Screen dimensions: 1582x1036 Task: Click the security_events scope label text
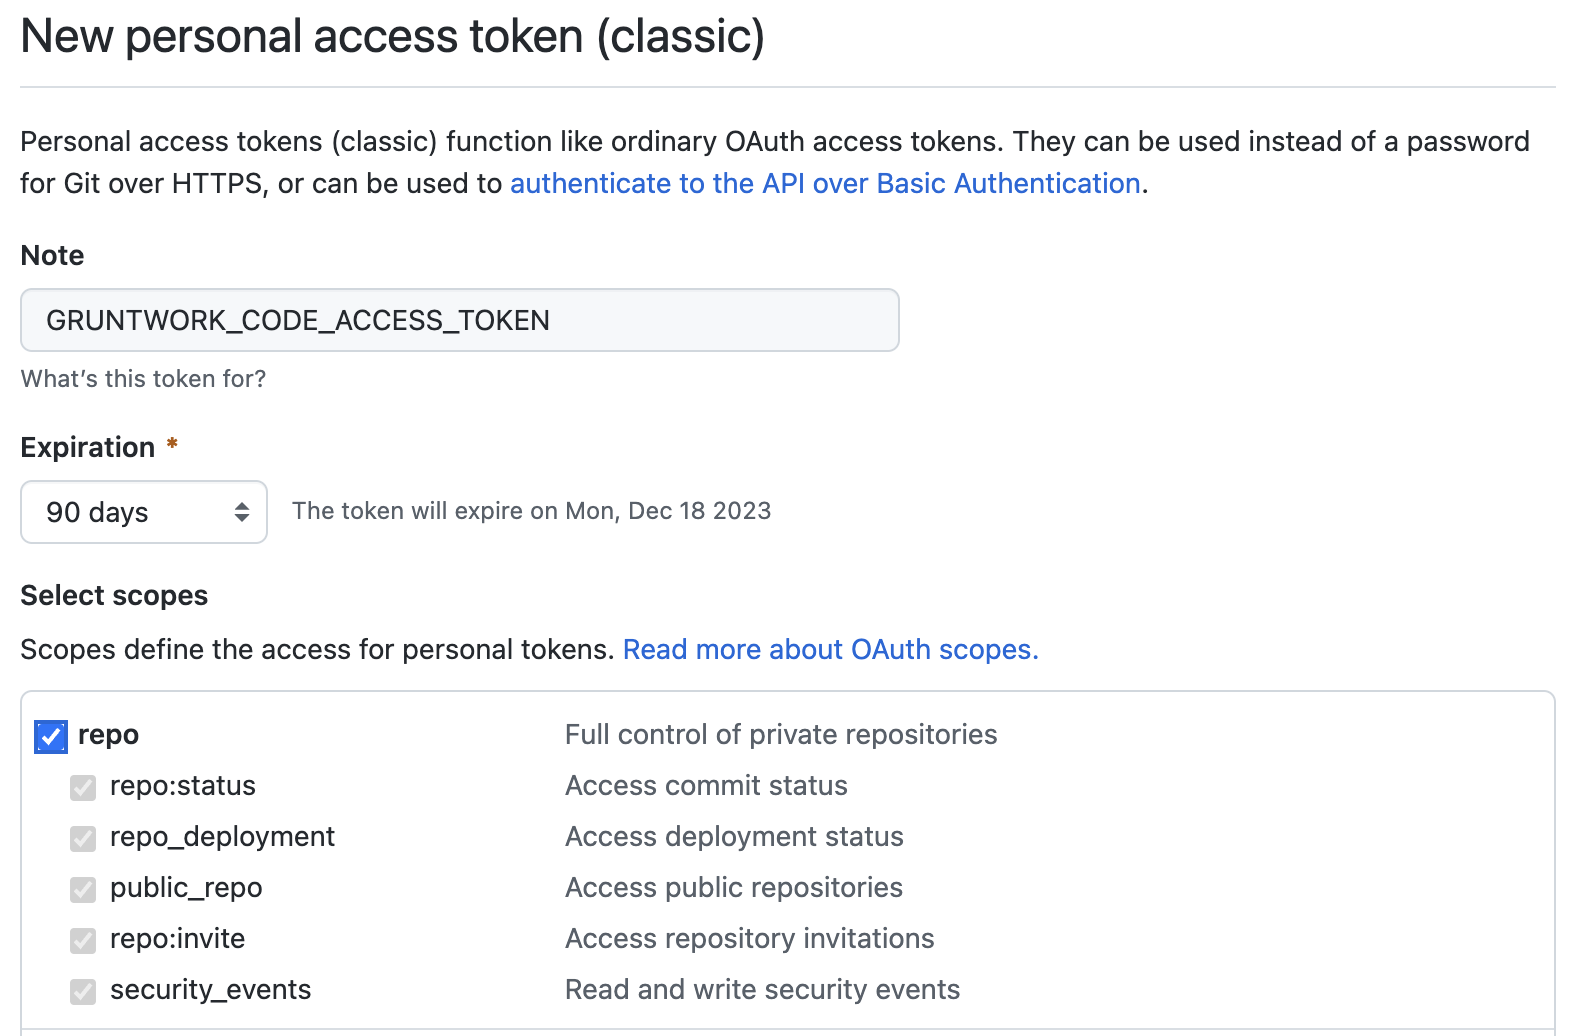(210, 990)
